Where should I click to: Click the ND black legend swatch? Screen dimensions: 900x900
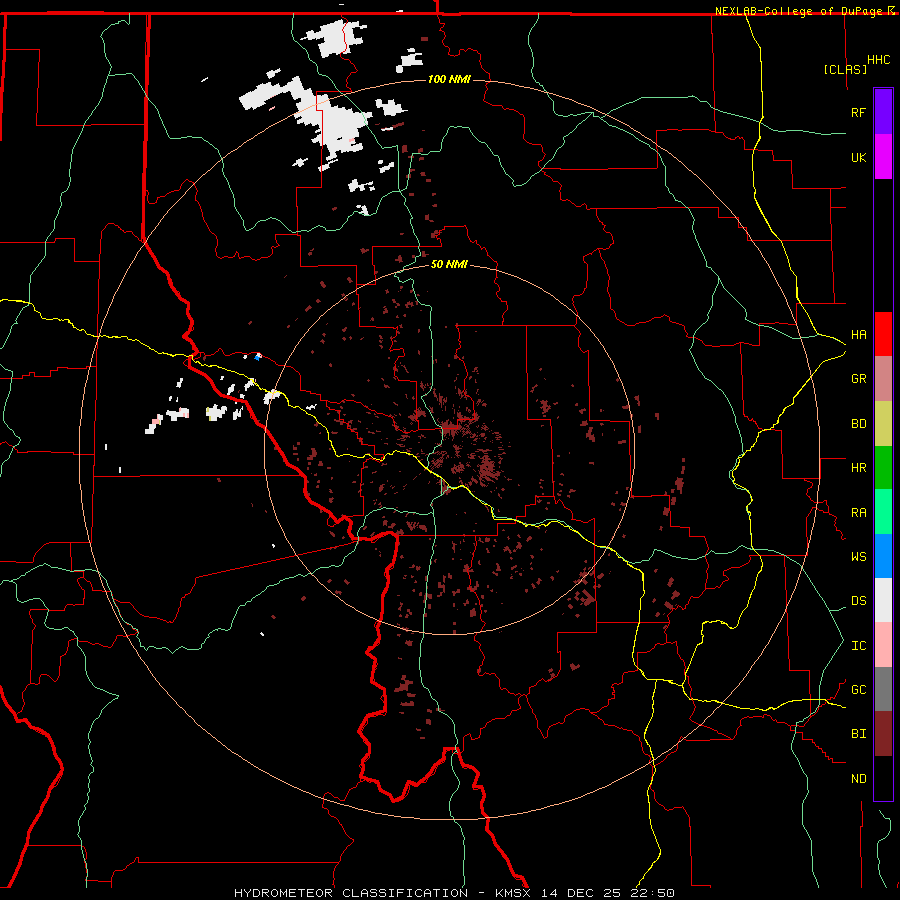tap(883, 778)
